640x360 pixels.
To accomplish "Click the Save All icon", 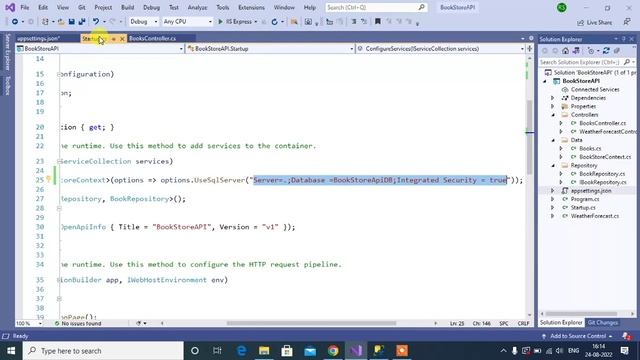I will tap(82, 22).
